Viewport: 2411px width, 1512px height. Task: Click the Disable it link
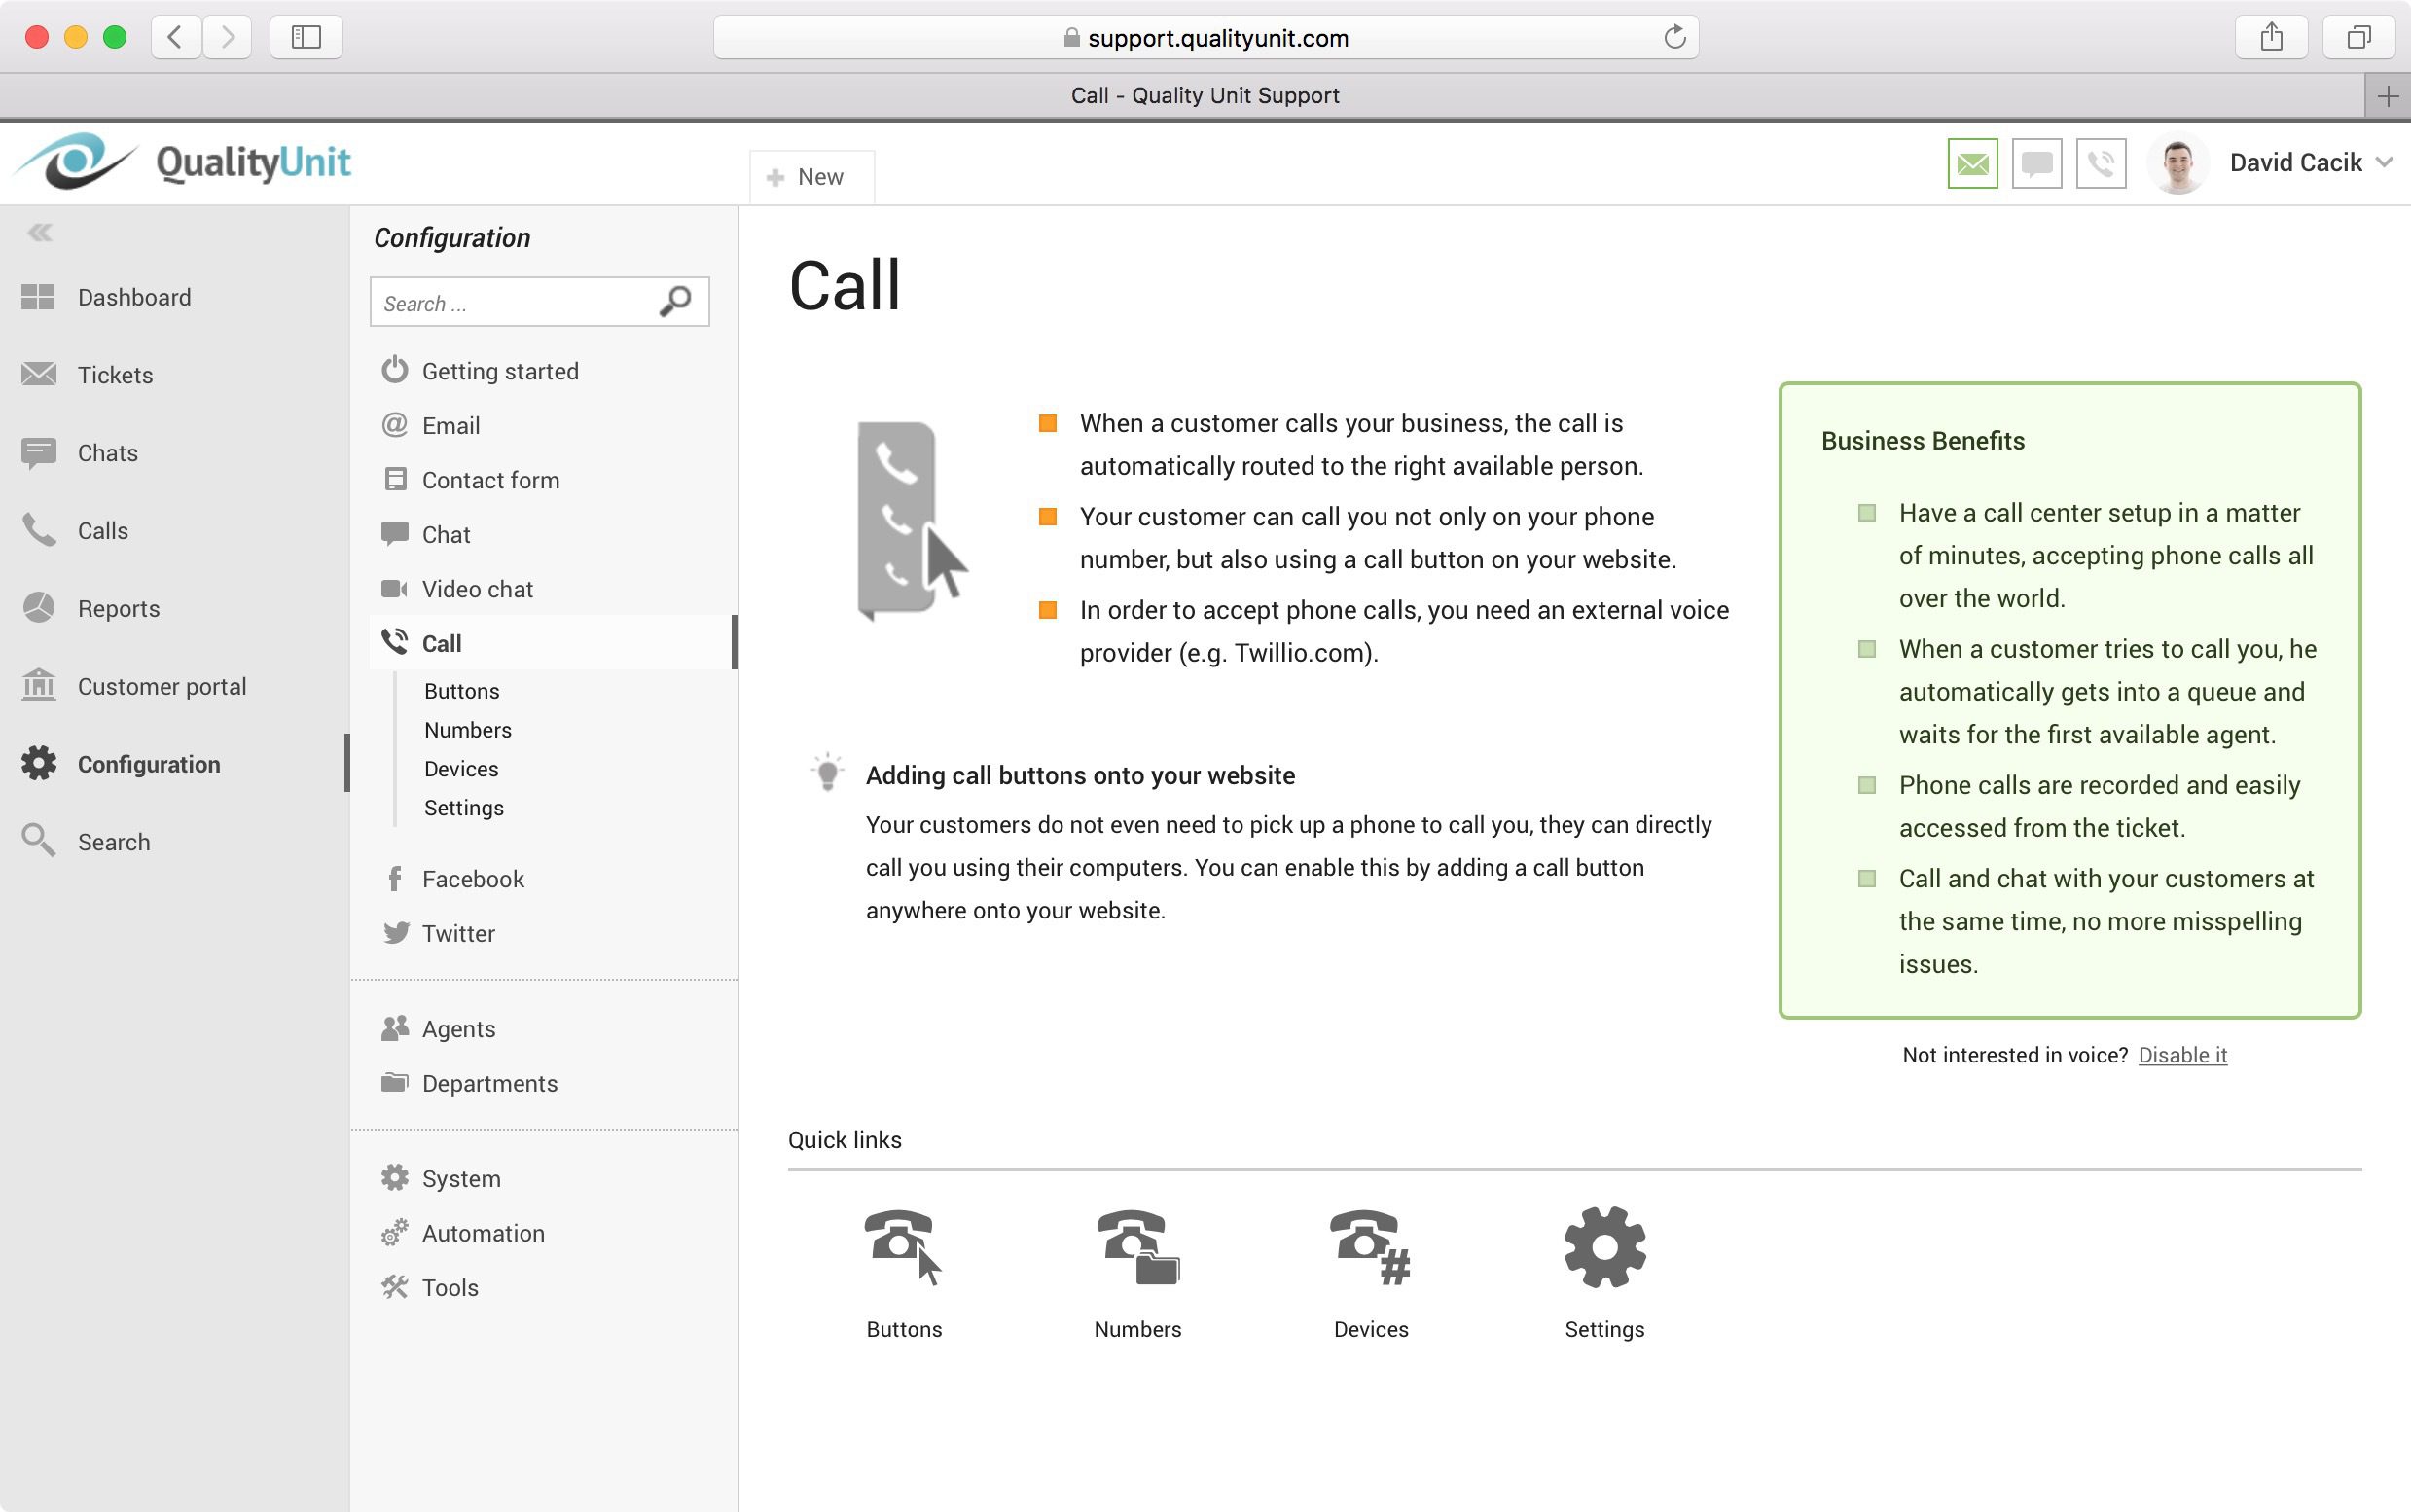point(2182,1055)
